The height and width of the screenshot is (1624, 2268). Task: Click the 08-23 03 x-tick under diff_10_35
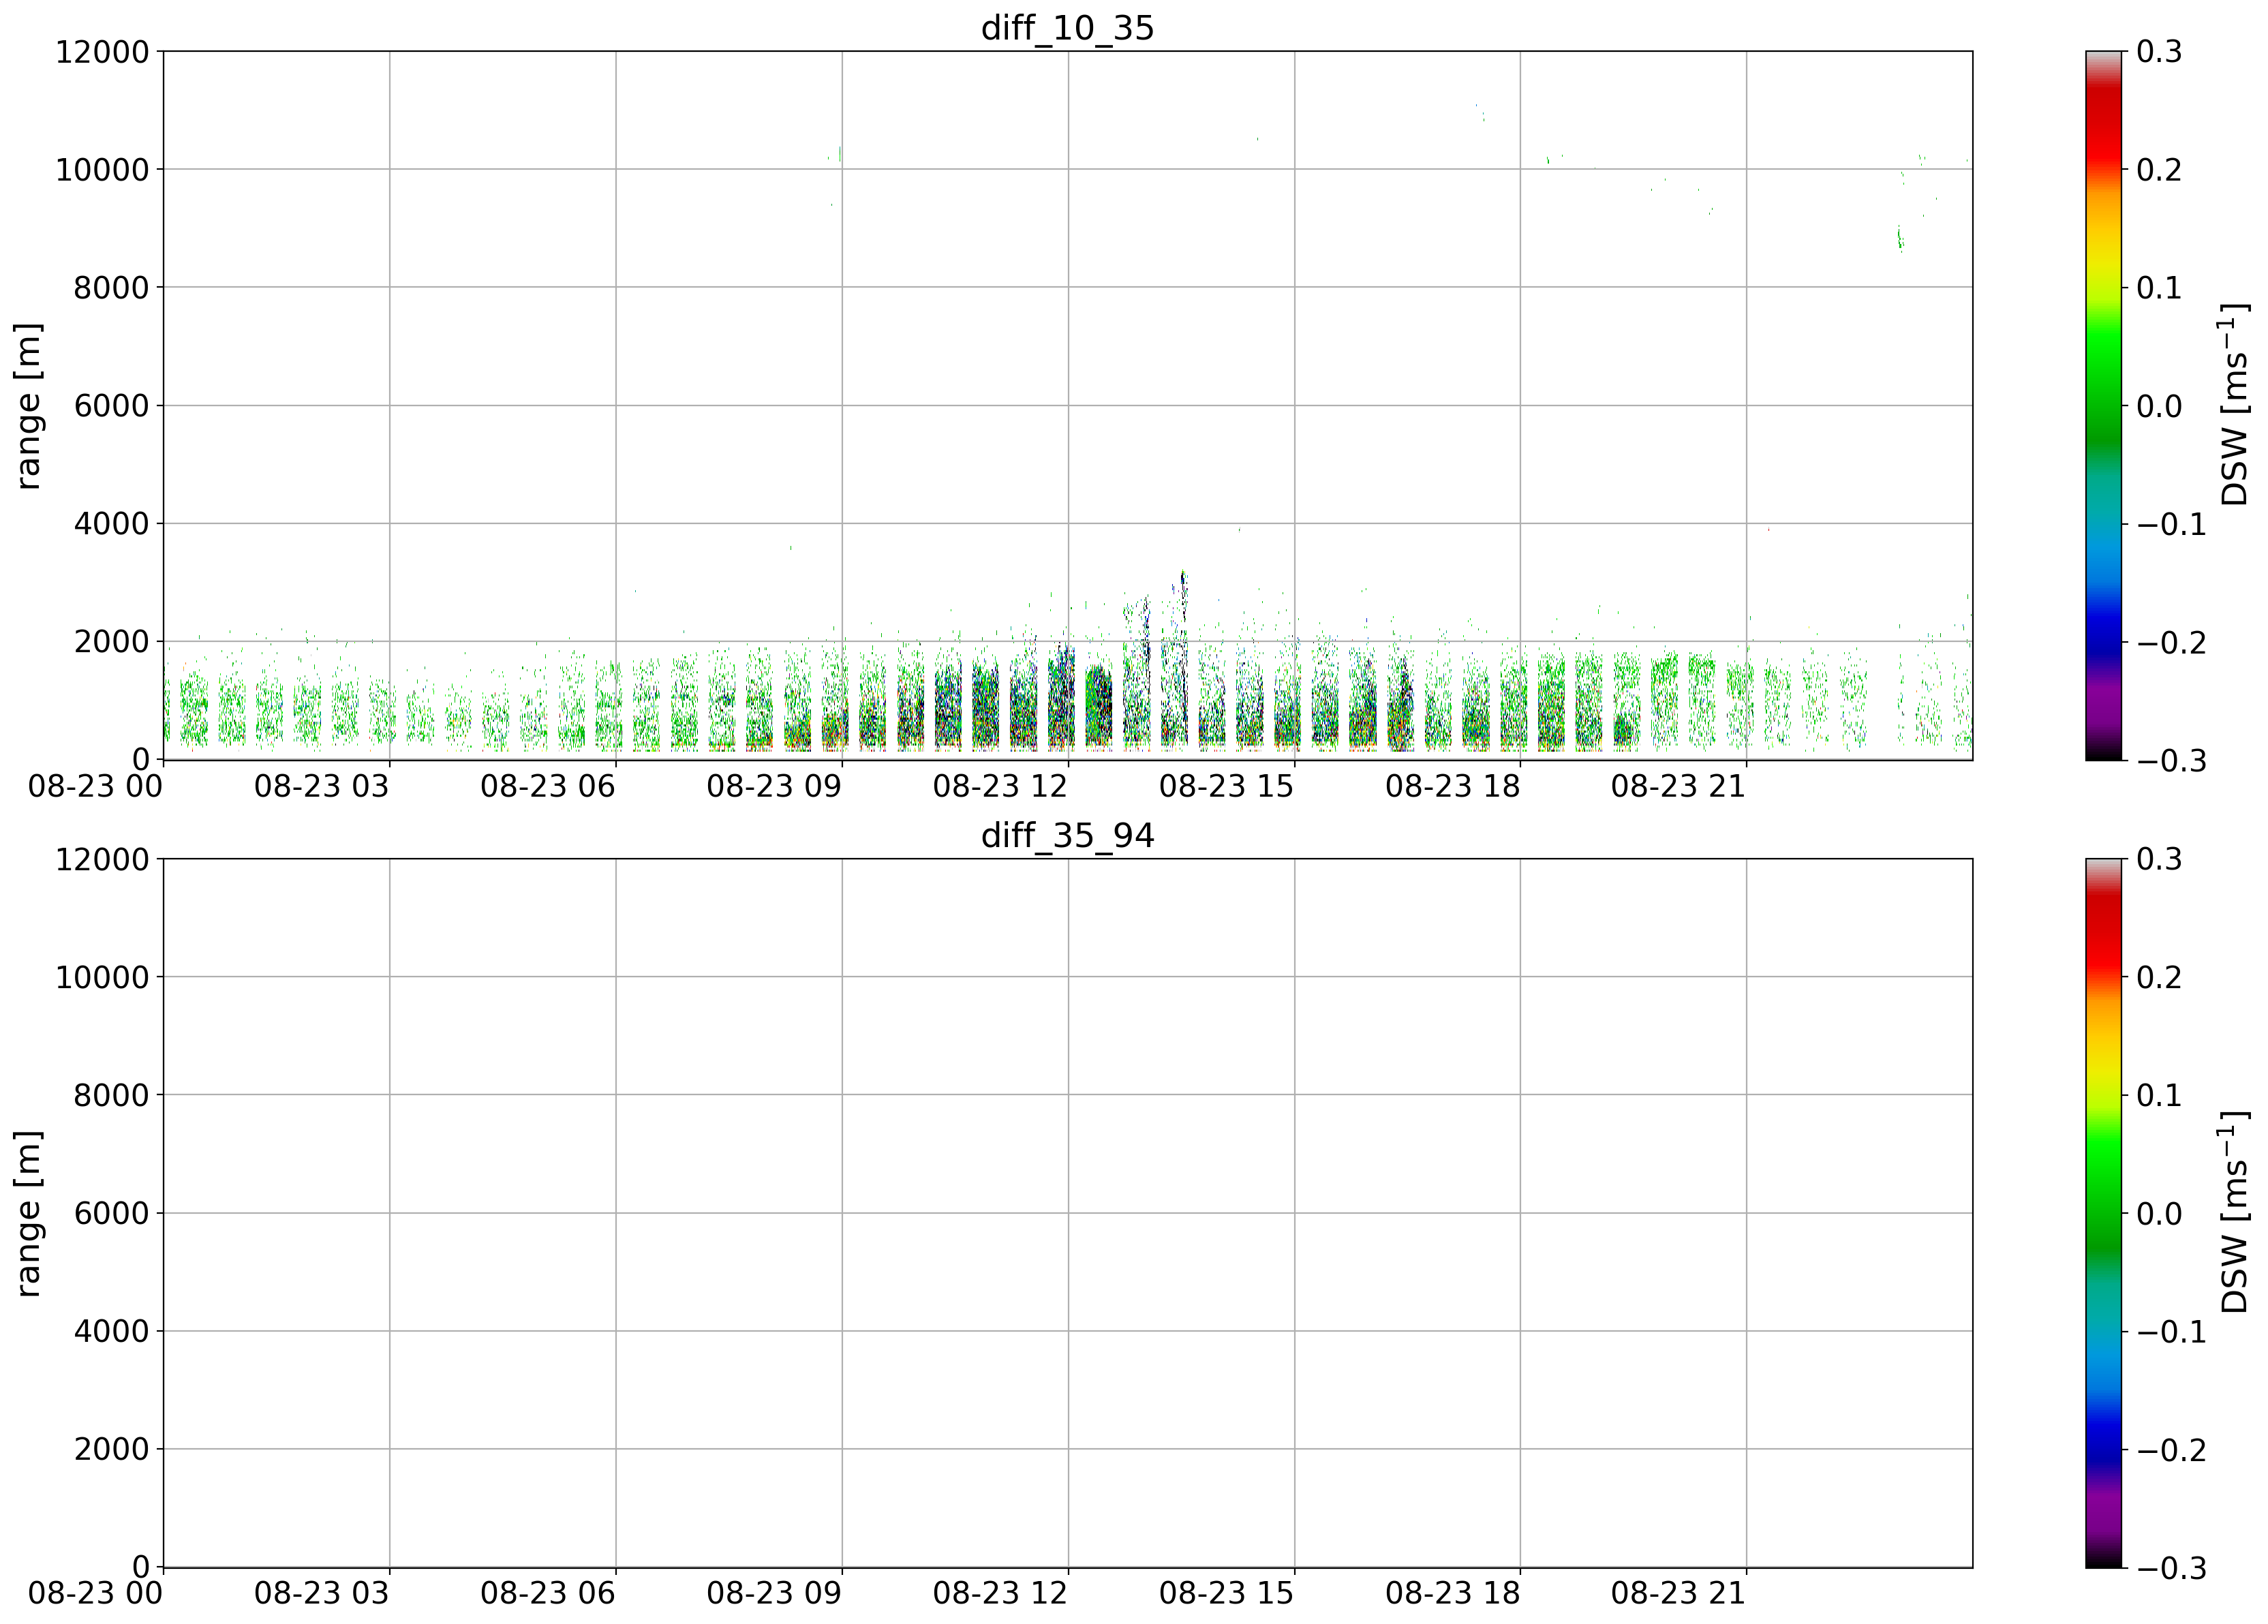(x=321, y=786)
